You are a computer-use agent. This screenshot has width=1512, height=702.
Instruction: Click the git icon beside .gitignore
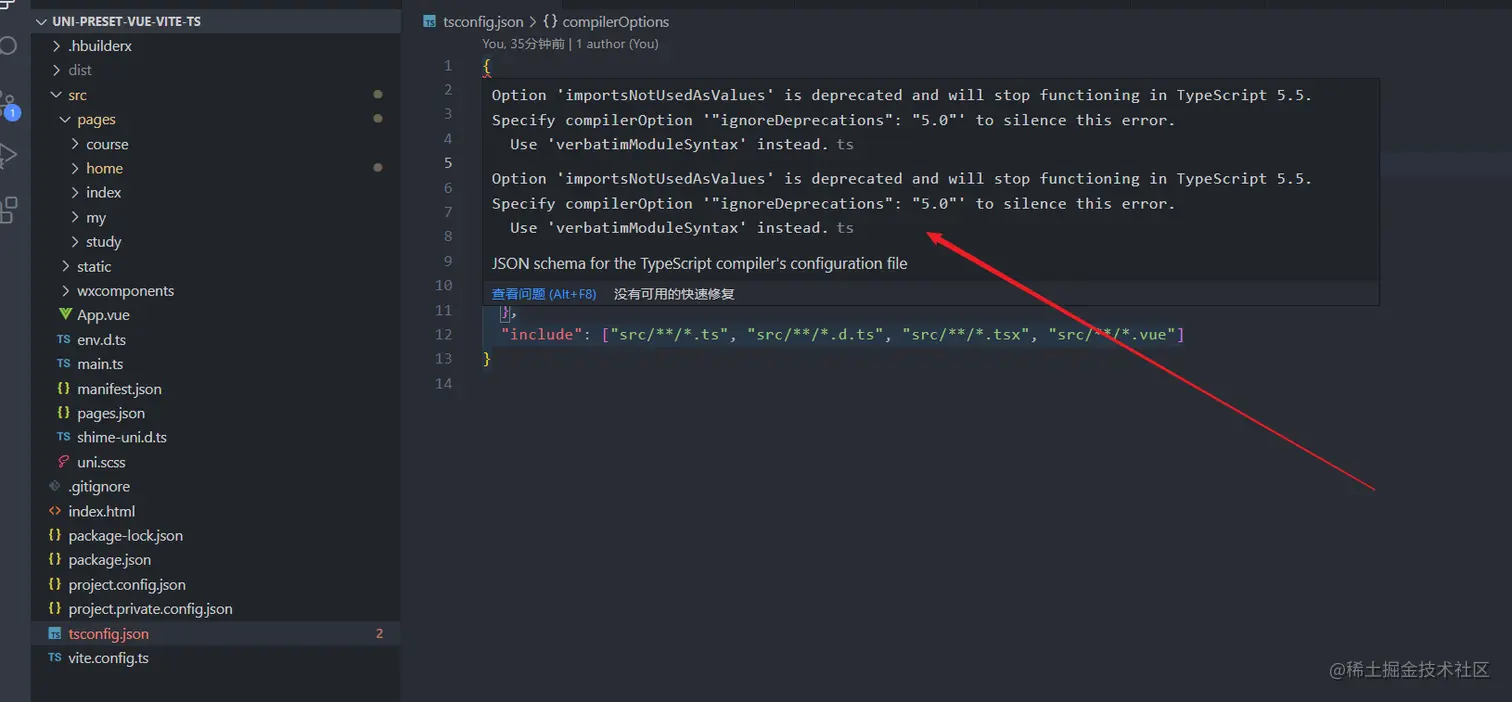click(55, 486)
